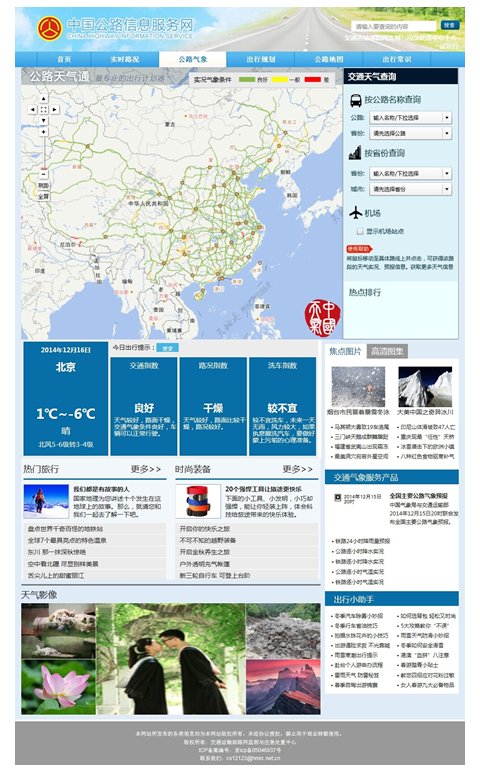Expand the 省份 dropdown under province query
This screenshot has width=480, height=776.
tap(410, 173)
